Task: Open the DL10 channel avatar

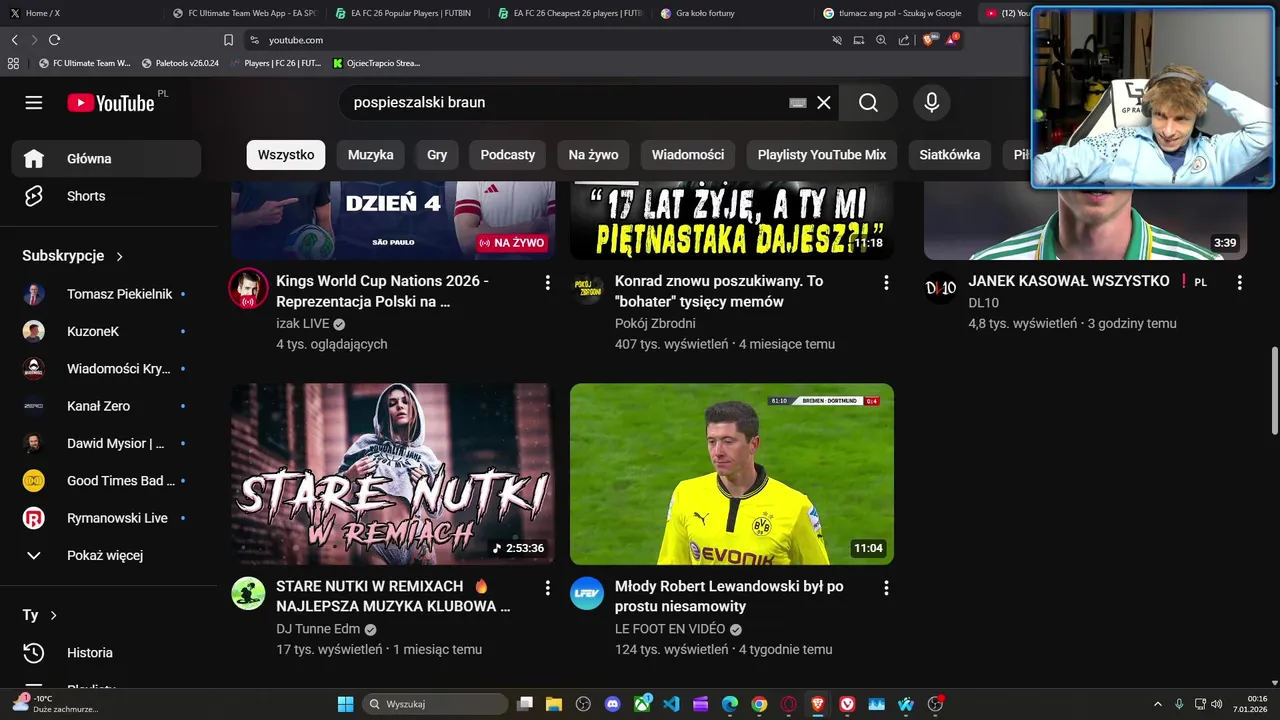Action: coord(941,288)
